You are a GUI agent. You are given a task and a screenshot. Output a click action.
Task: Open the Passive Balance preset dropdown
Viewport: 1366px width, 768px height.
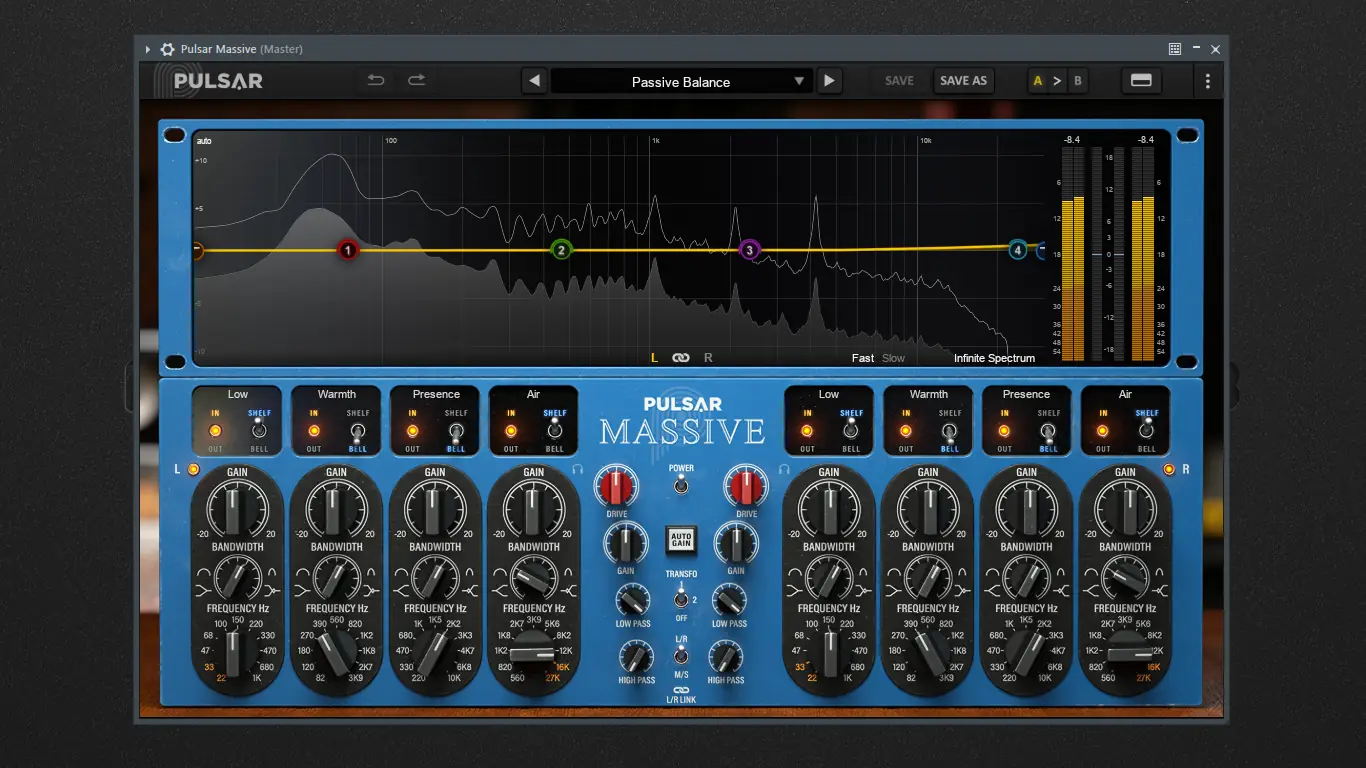tap(681, 82)
